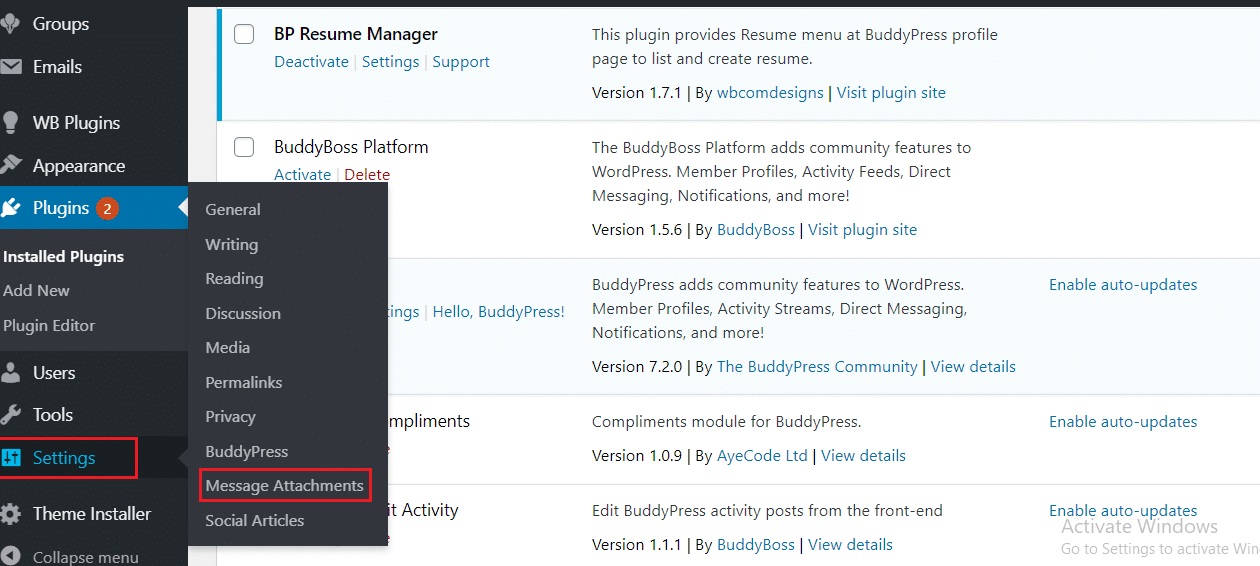This screenshot has height=566, width=1260.
Task: Deactivate the BP Resume Manager plugin
Action: tap(311, 62)
